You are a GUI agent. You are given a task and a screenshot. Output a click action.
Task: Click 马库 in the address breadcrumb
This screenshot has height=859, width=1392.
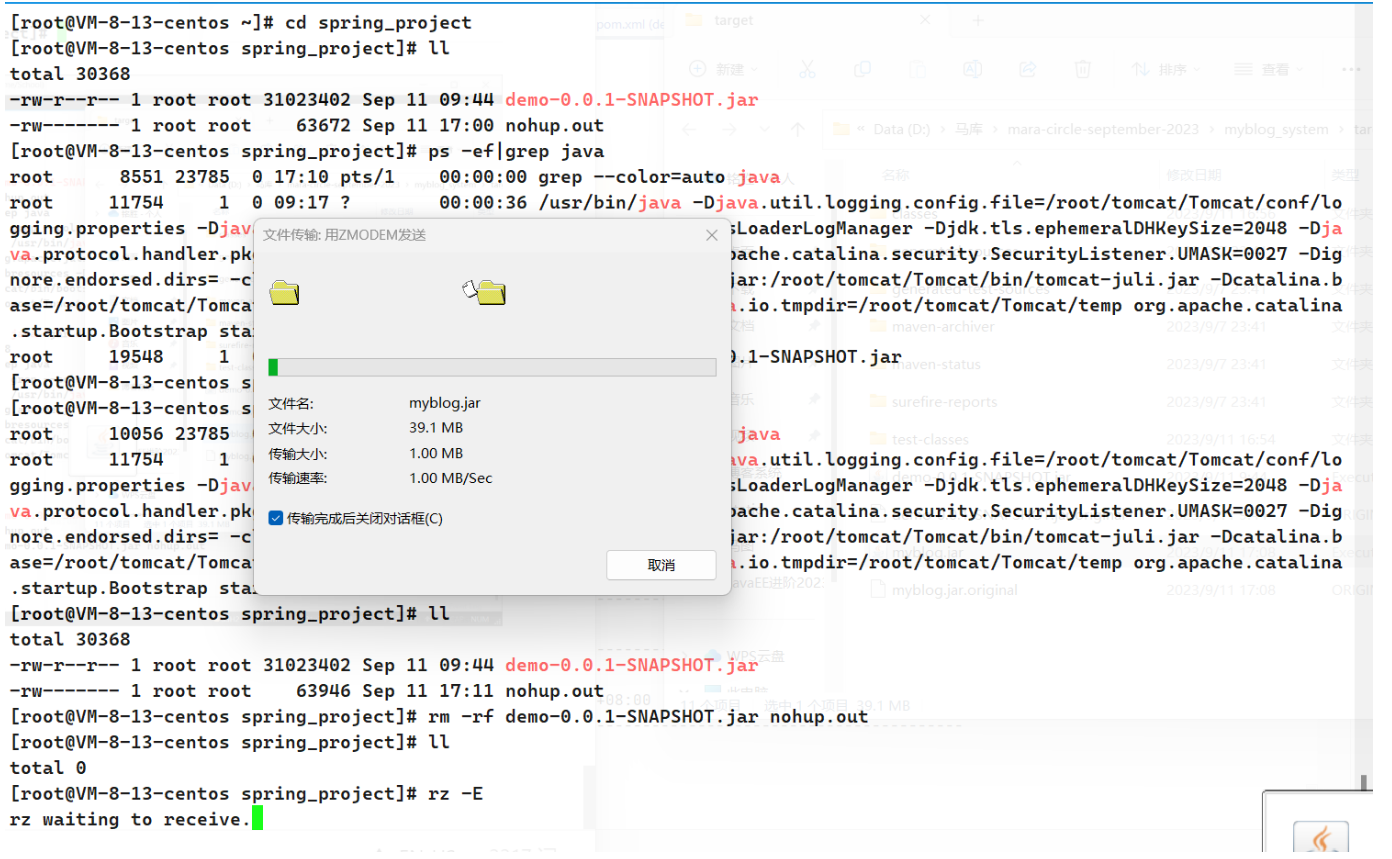(x=969, y=129)
